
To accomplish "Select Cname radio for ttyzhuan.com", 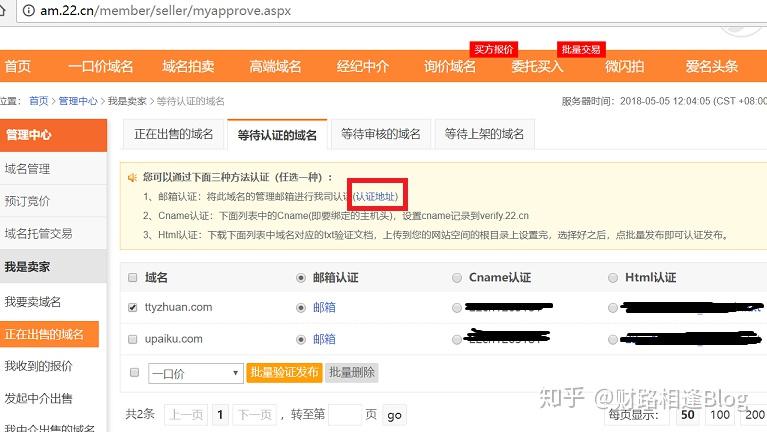I will (457, 308).
